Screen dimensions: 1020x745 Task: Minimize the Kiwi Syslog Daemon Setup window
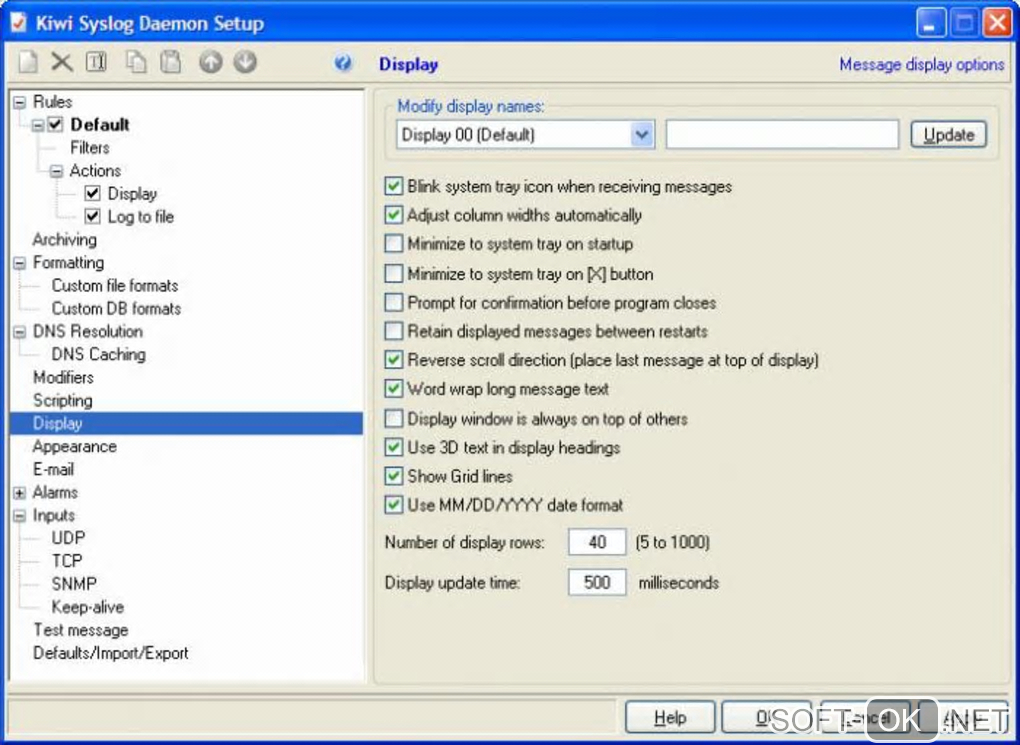point(931,23)
